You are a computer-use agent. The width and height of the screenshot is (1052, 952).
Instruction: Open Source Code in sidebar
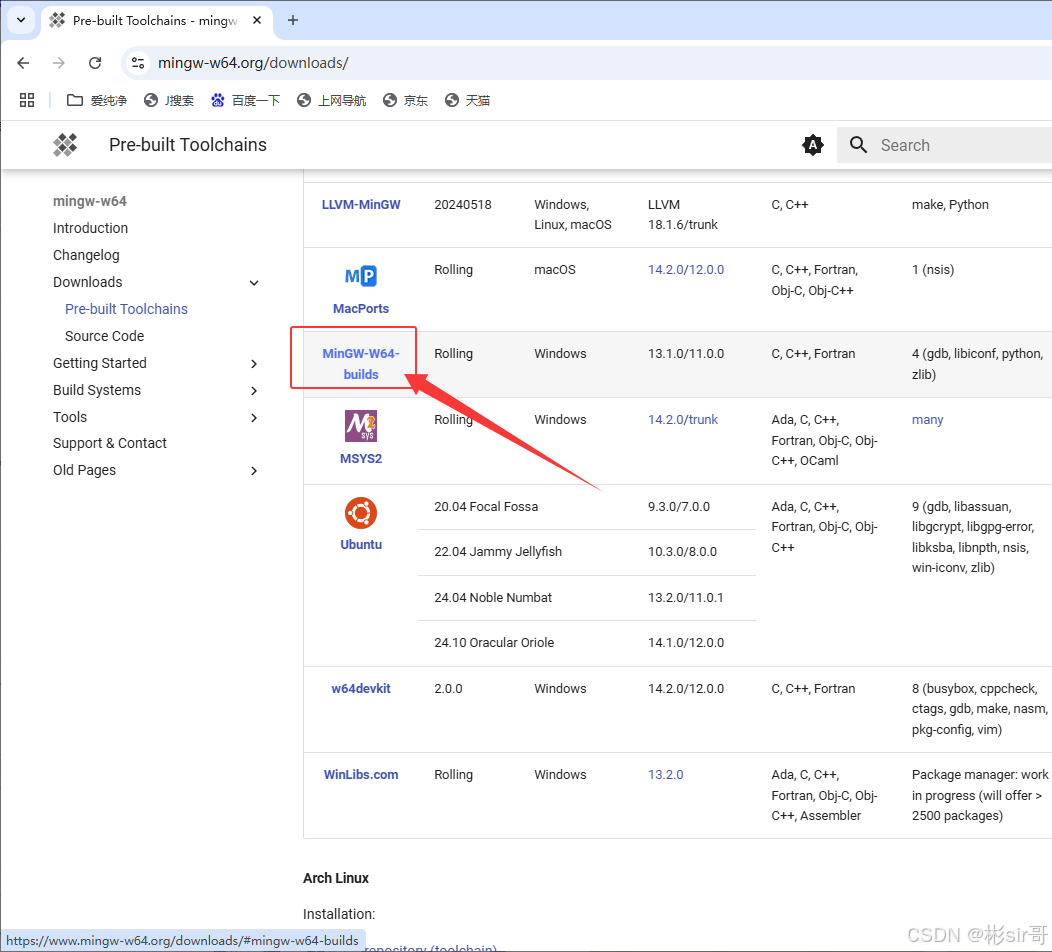click(x=105, y=336)
